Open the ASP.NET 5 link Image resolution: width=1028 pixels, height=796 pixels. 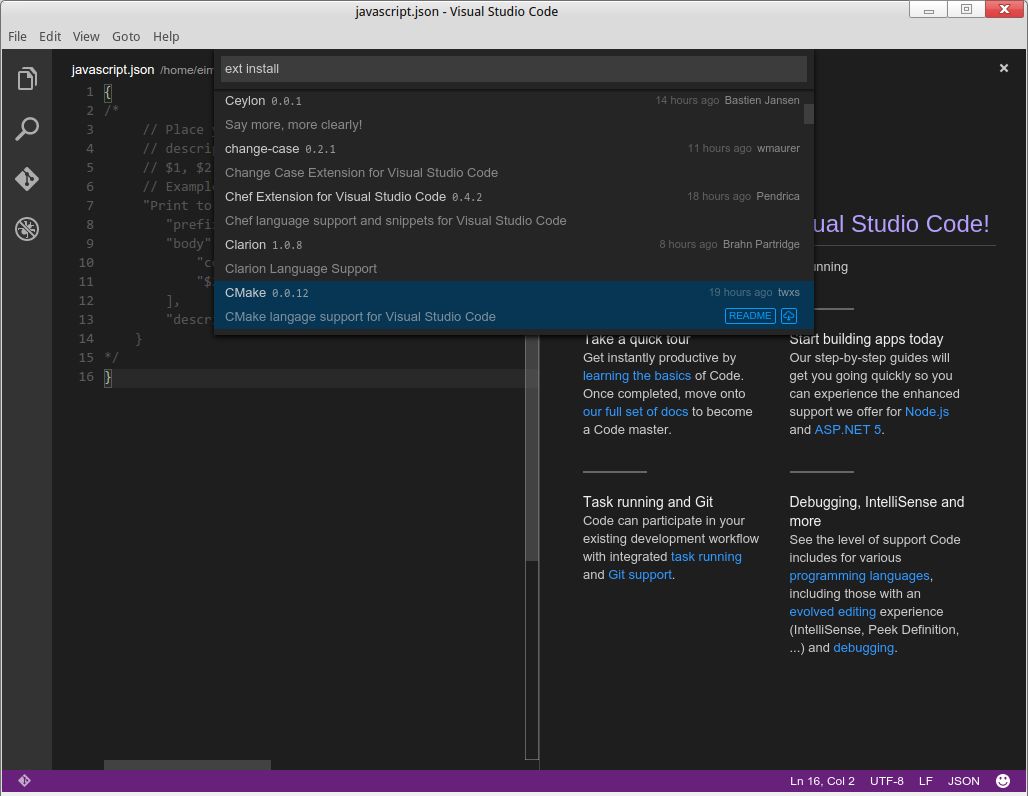[848, 429]
